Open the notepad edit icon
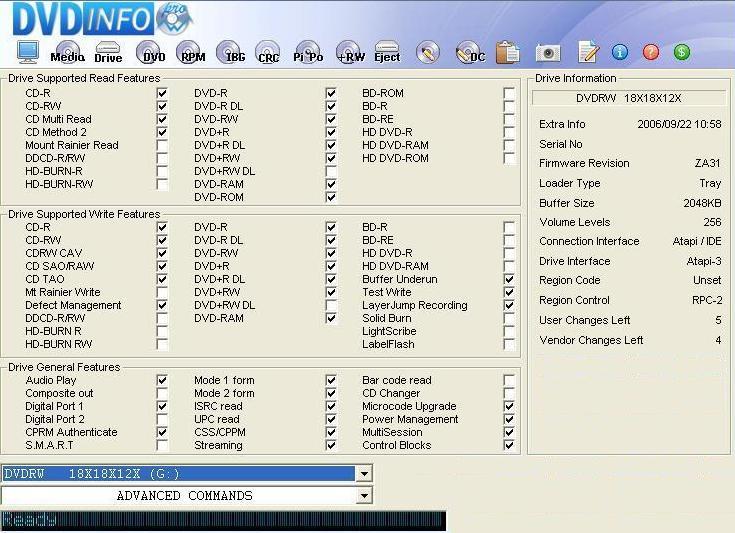The width and height of the screenshot is (735, 533). click(588, 52)
